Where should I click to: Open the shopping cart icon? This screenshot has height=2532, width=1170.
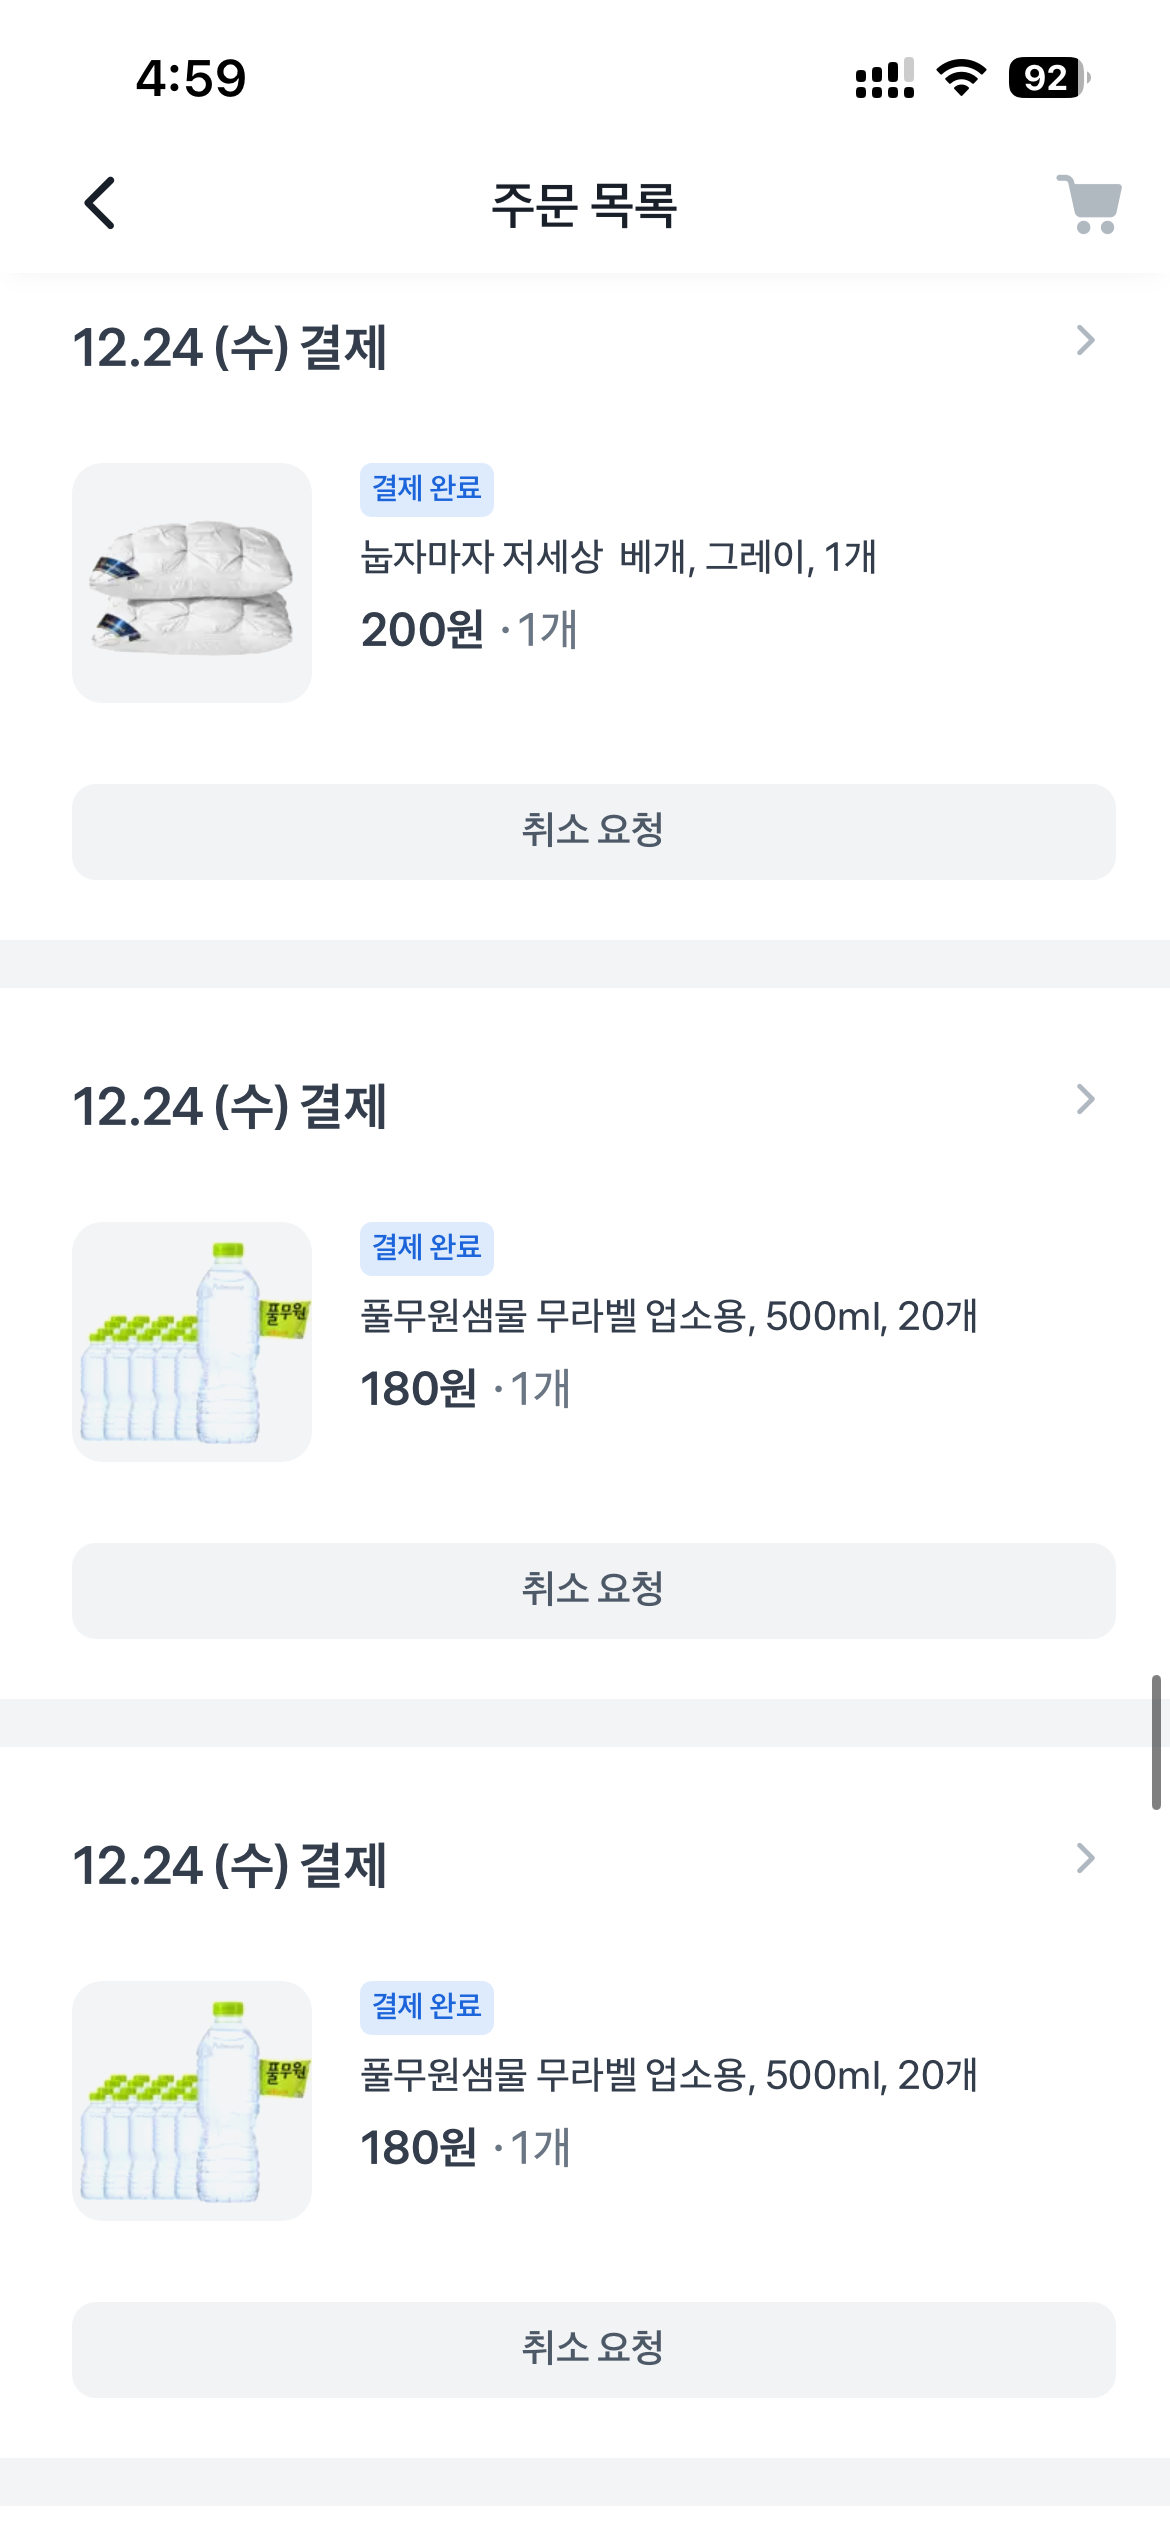[x=1089, y=204]
